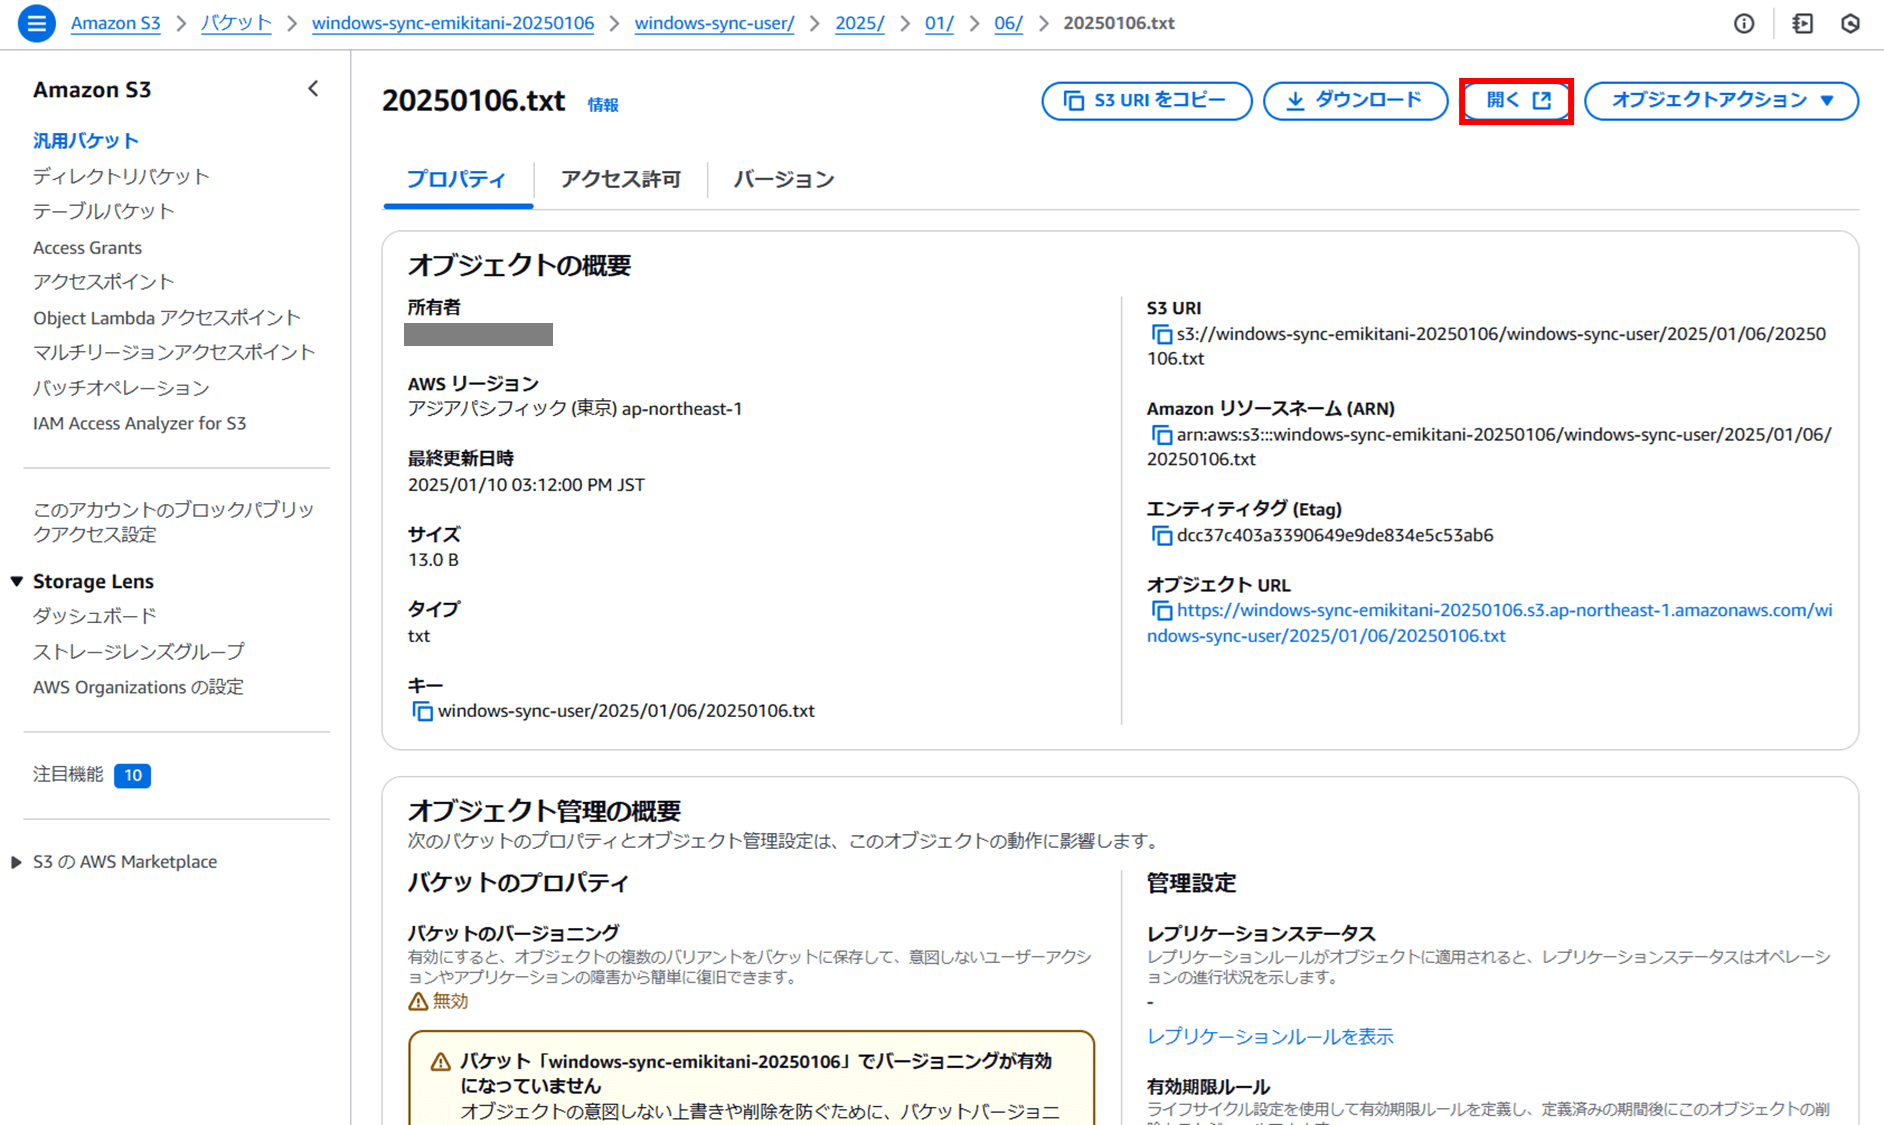Click the 2025/01/10 03:12:00 PM JST value

(x=526, y=485)
